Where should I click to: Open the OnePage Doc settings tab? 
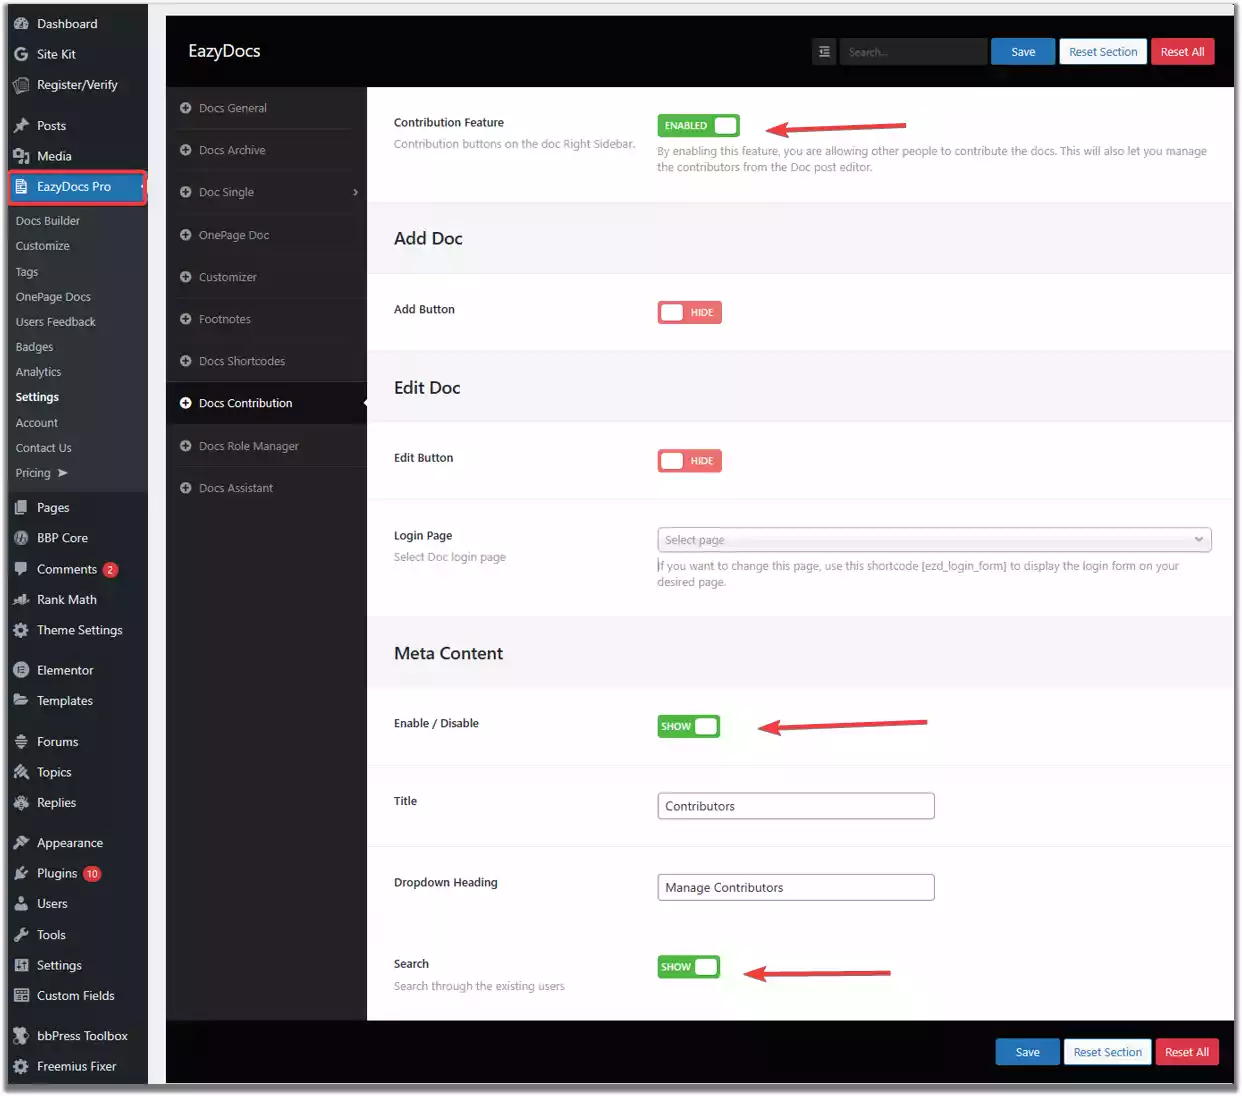pyautogui.click(x=266, y=235)
